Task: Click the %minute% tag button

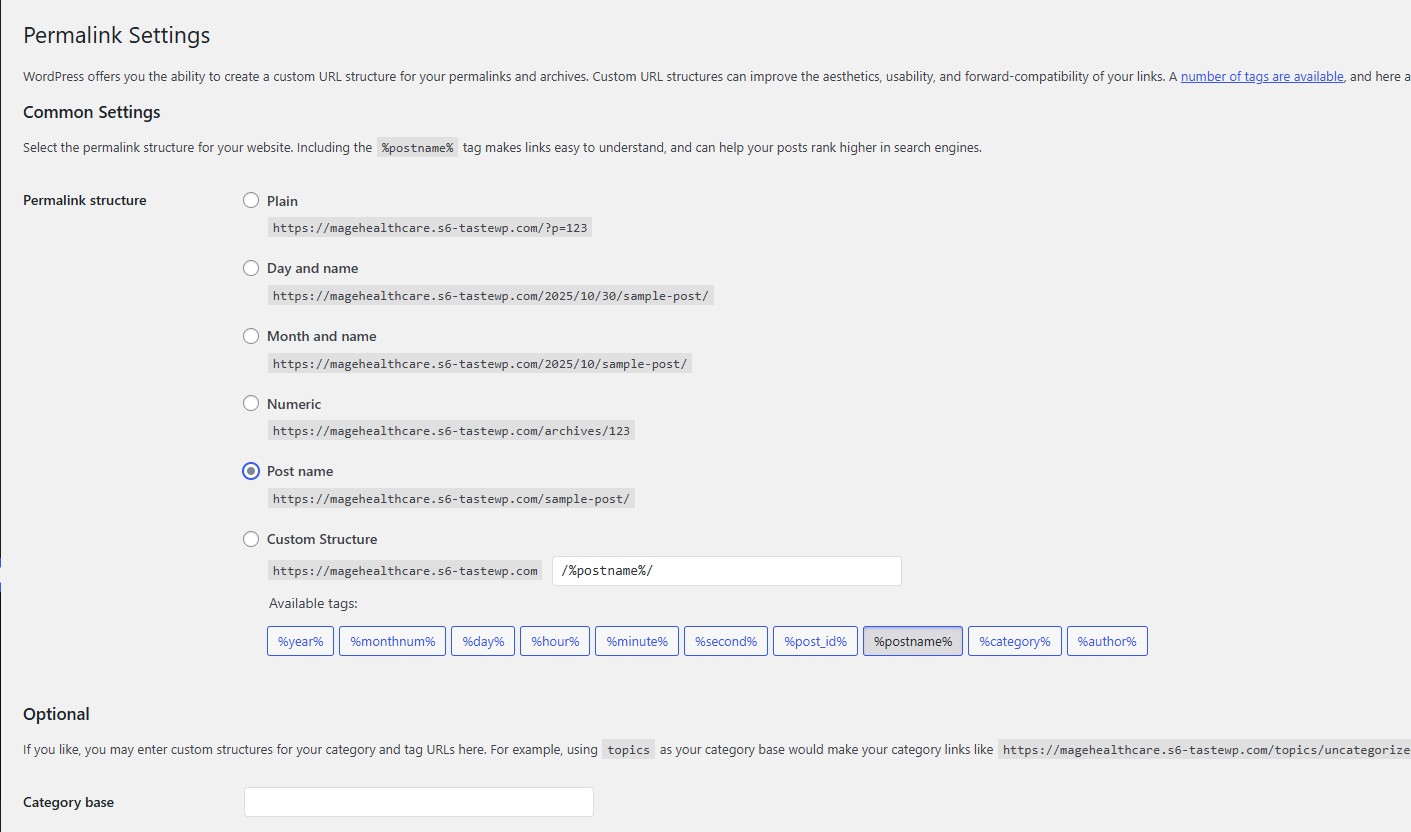Action: pos(637,641)
